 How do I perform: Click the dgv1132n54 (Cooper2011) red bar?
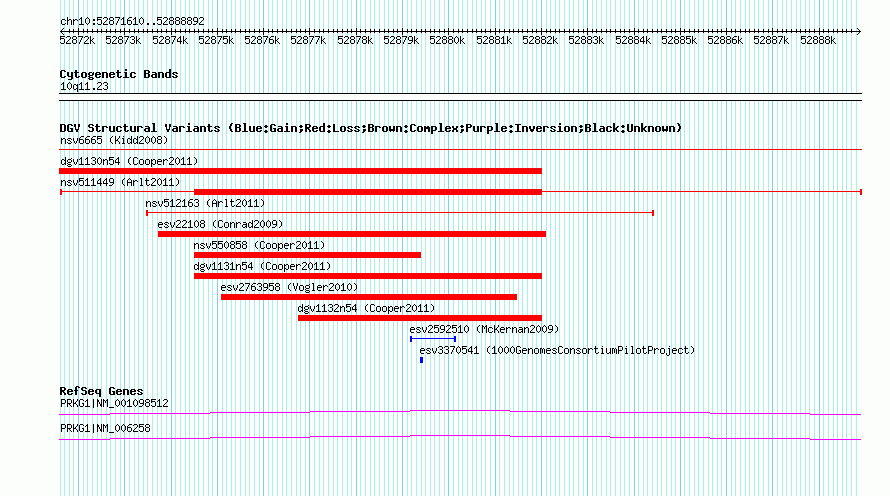click(x=419, y=318)
